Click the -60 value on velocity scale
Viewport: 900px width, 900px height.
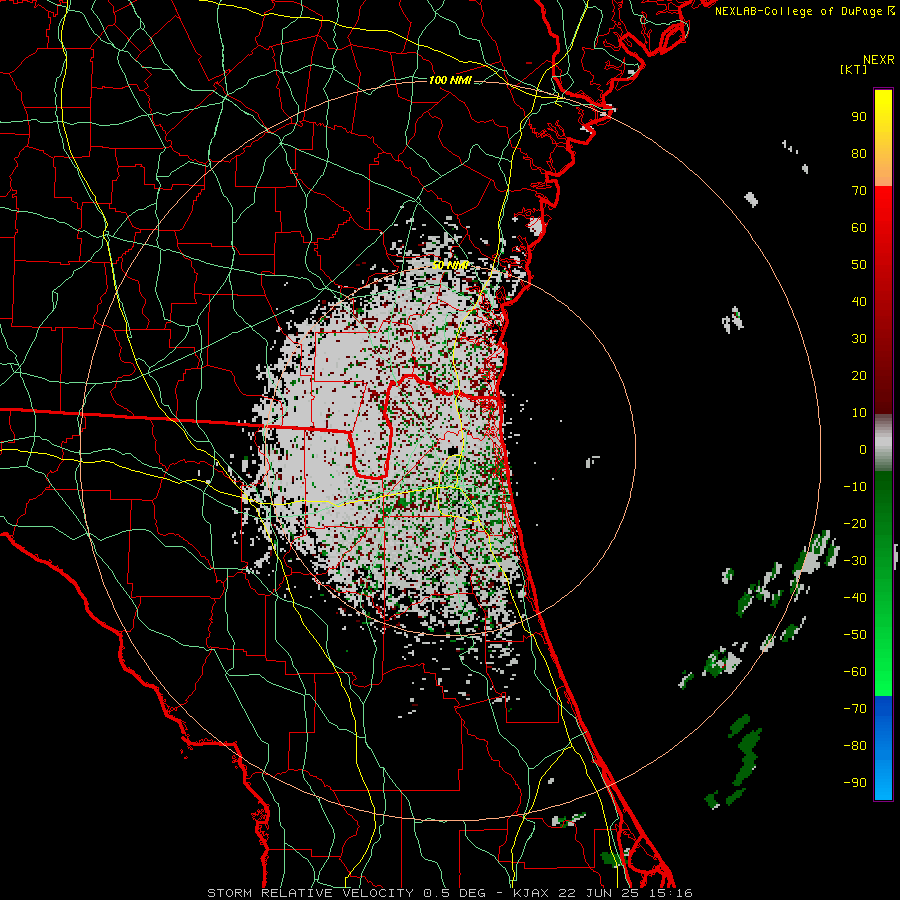pos(855,672)
